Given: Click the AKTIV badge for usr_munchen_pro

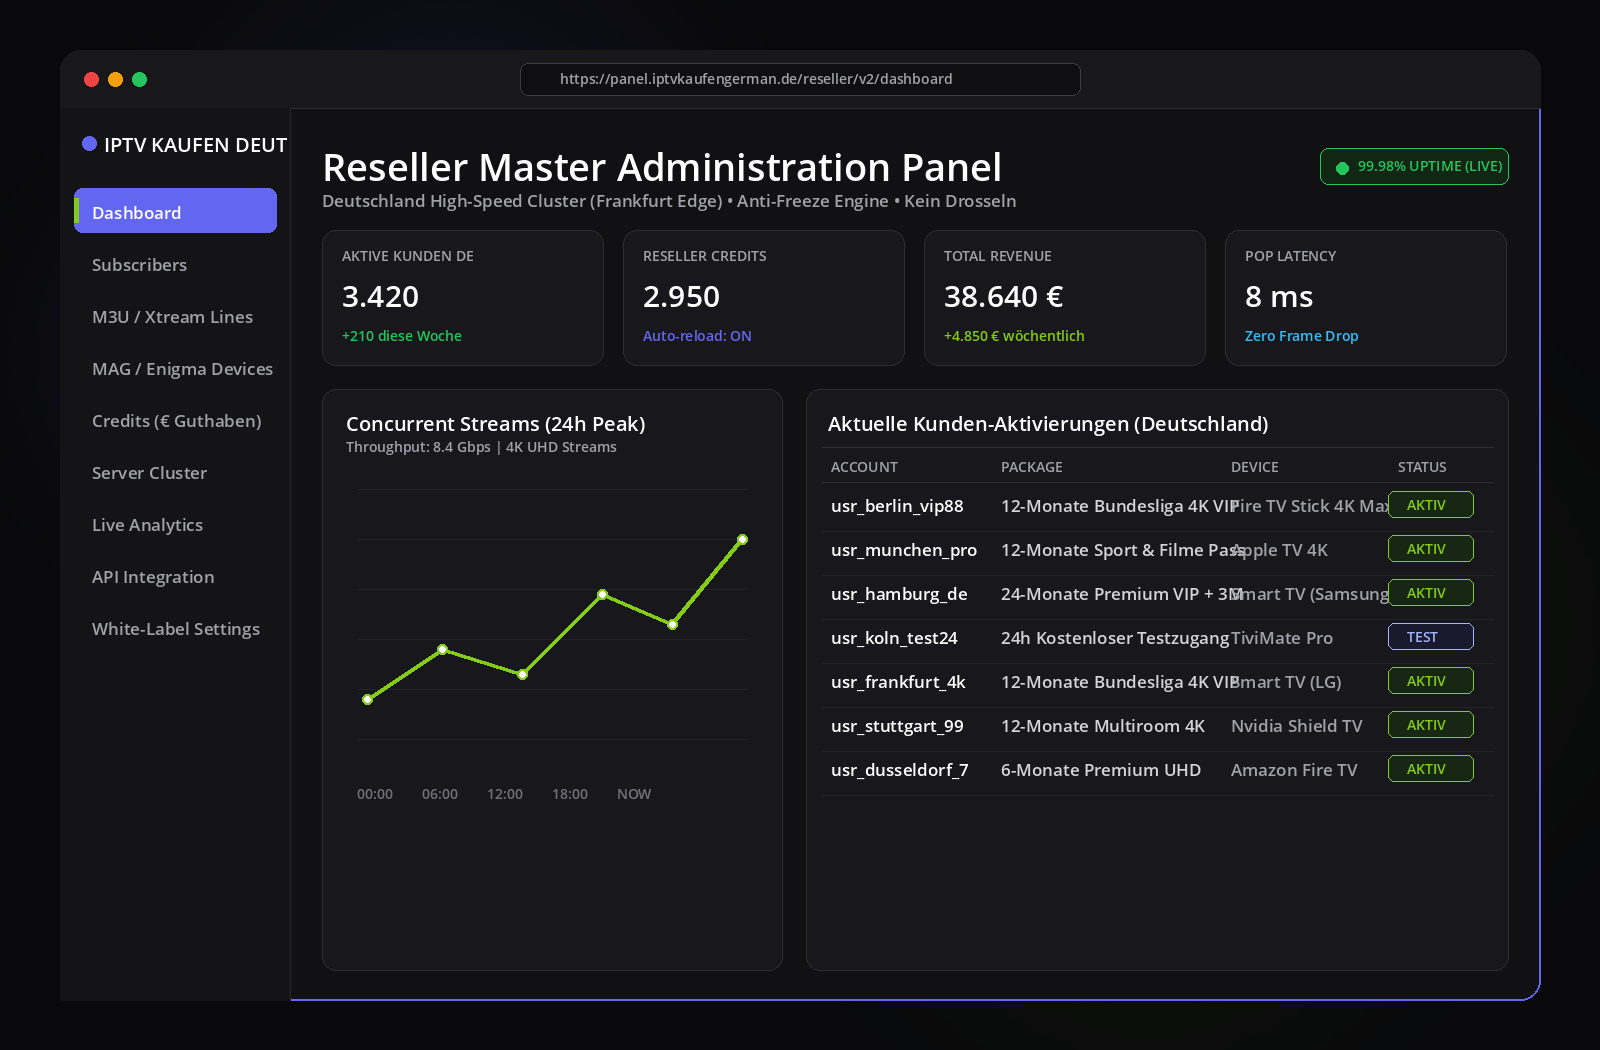Looking at the screenshot, I should [1430, 549].
